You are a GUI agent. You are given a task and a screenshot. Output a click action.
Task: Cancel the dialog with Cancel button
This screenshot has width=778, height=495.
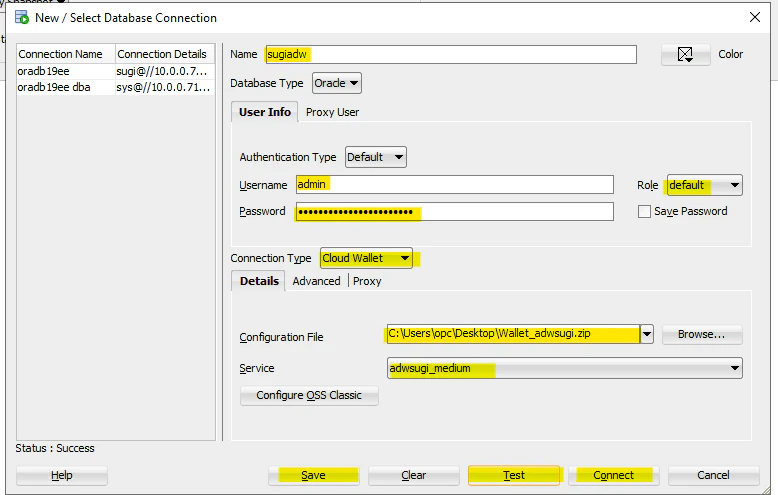click(713, 475)
